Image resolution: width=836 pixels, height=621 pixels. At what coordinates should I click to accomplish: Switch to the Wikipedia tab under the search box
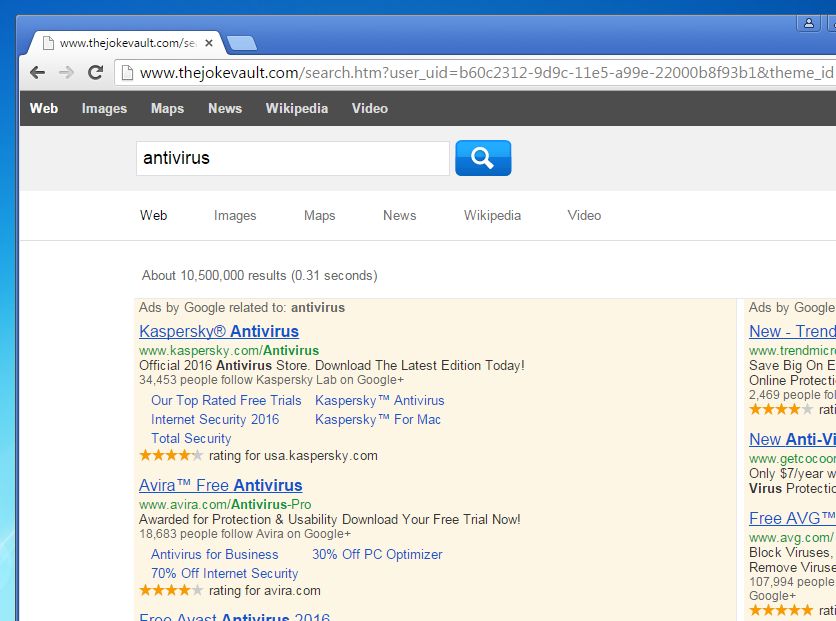pyautogui.click(x=492, y=215)
